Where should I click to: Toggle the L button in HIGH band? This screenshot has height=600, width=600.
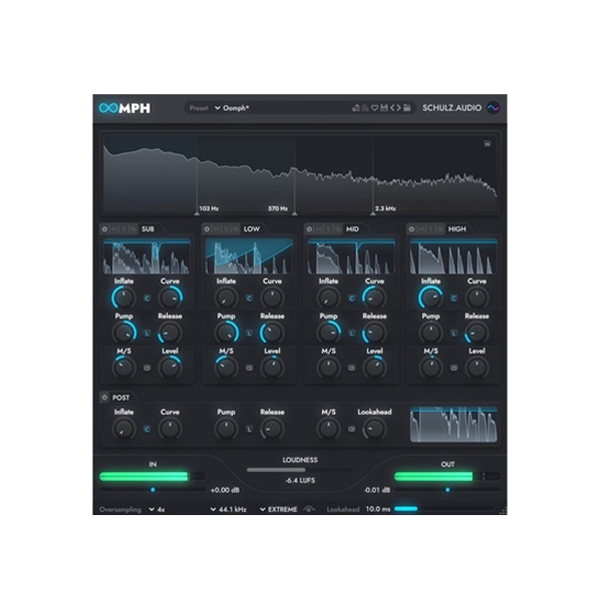454,333
